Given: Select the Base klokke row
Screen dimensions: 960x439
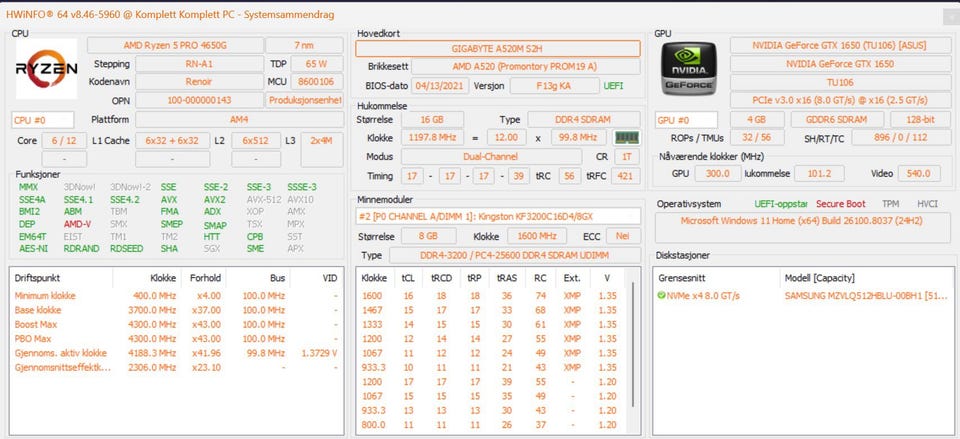Looking at the screenshot, I should (x=176, y=310).
